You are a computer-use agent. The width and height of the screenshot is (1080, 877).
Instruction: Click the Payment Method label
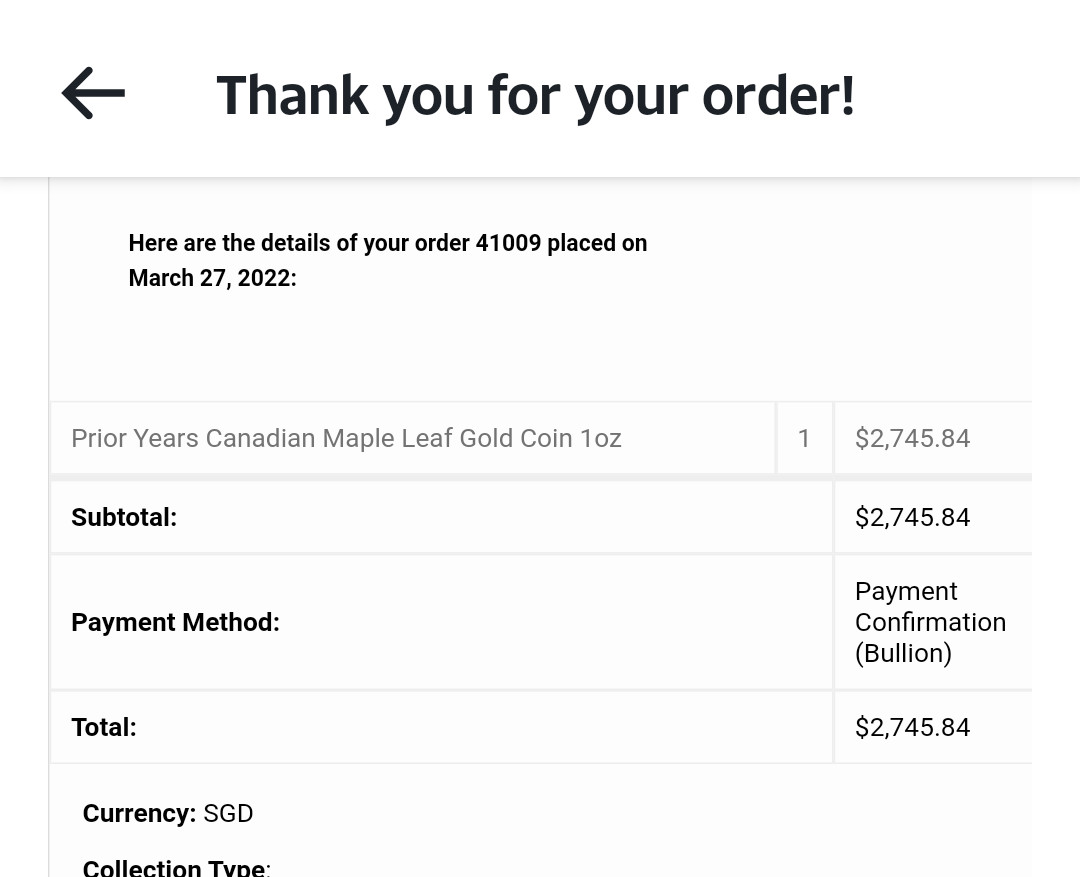175,622
